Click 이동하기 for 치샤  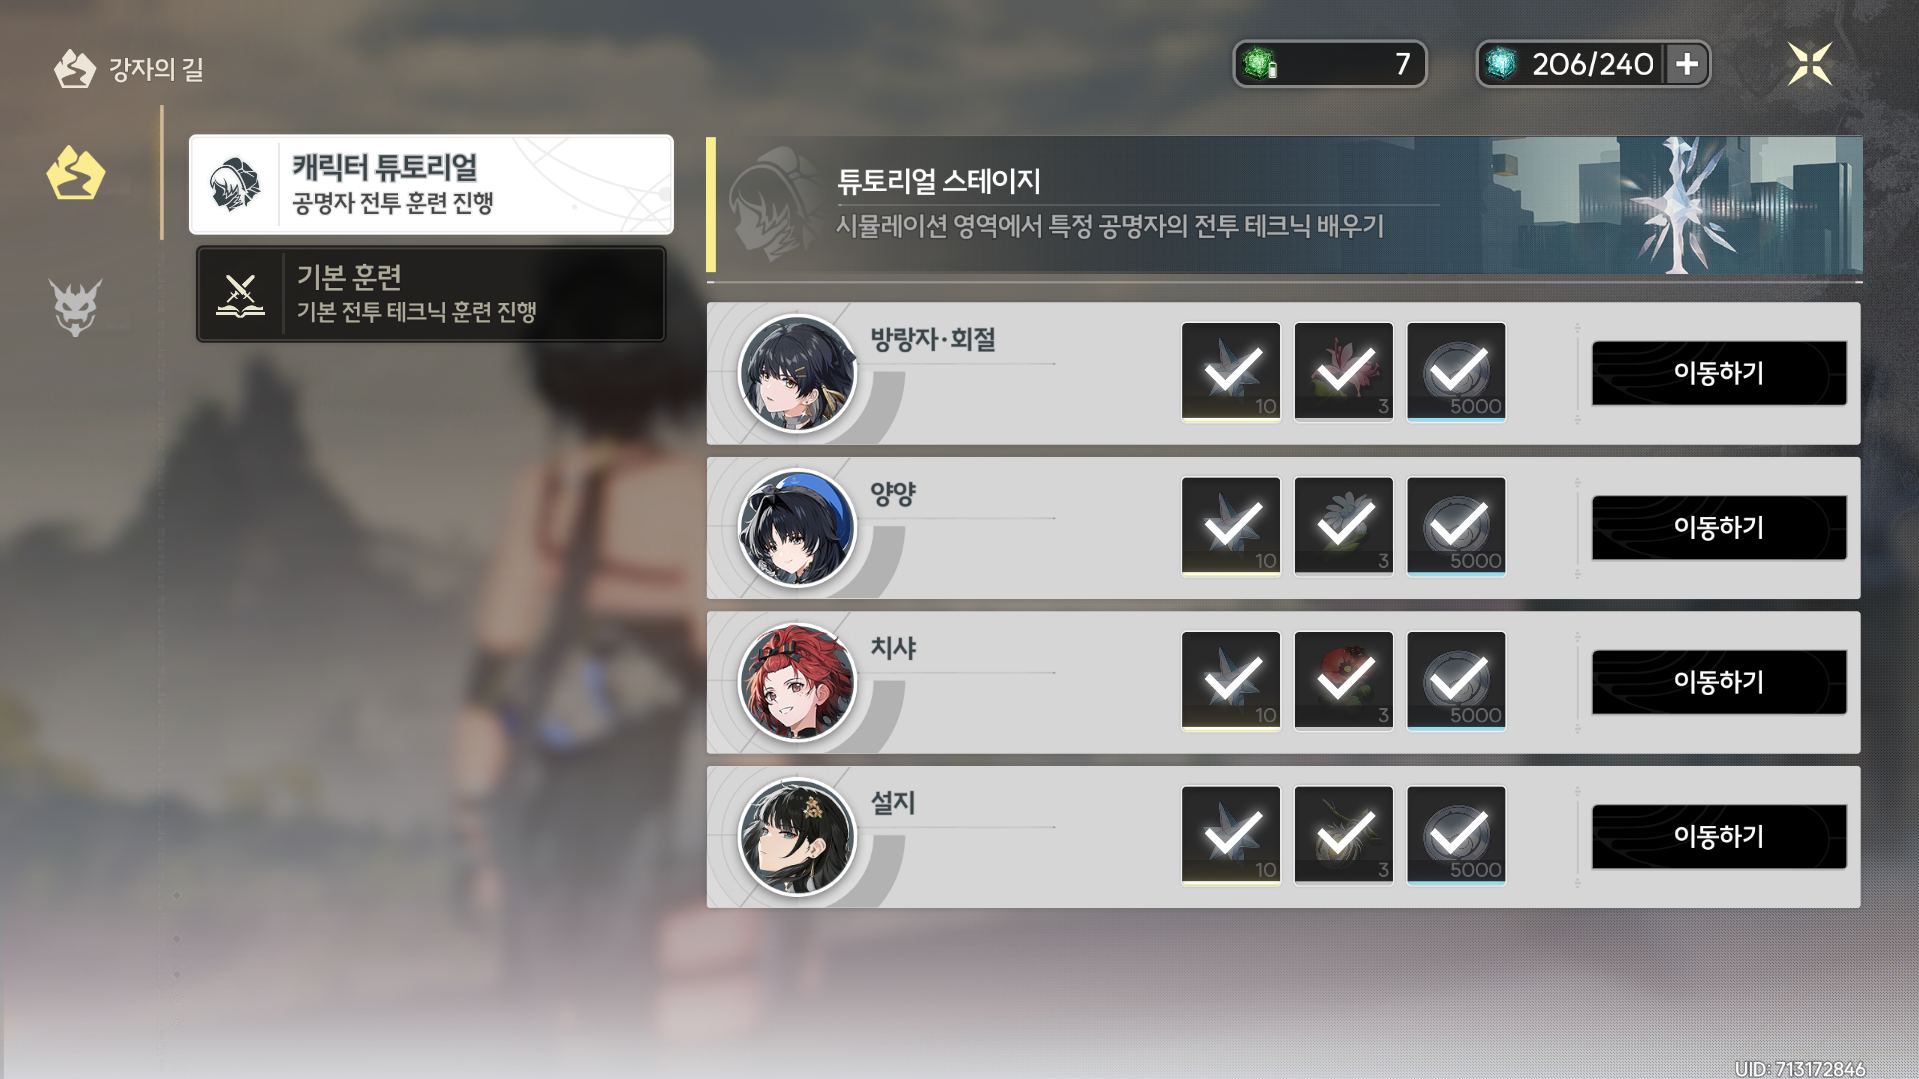1719,682
